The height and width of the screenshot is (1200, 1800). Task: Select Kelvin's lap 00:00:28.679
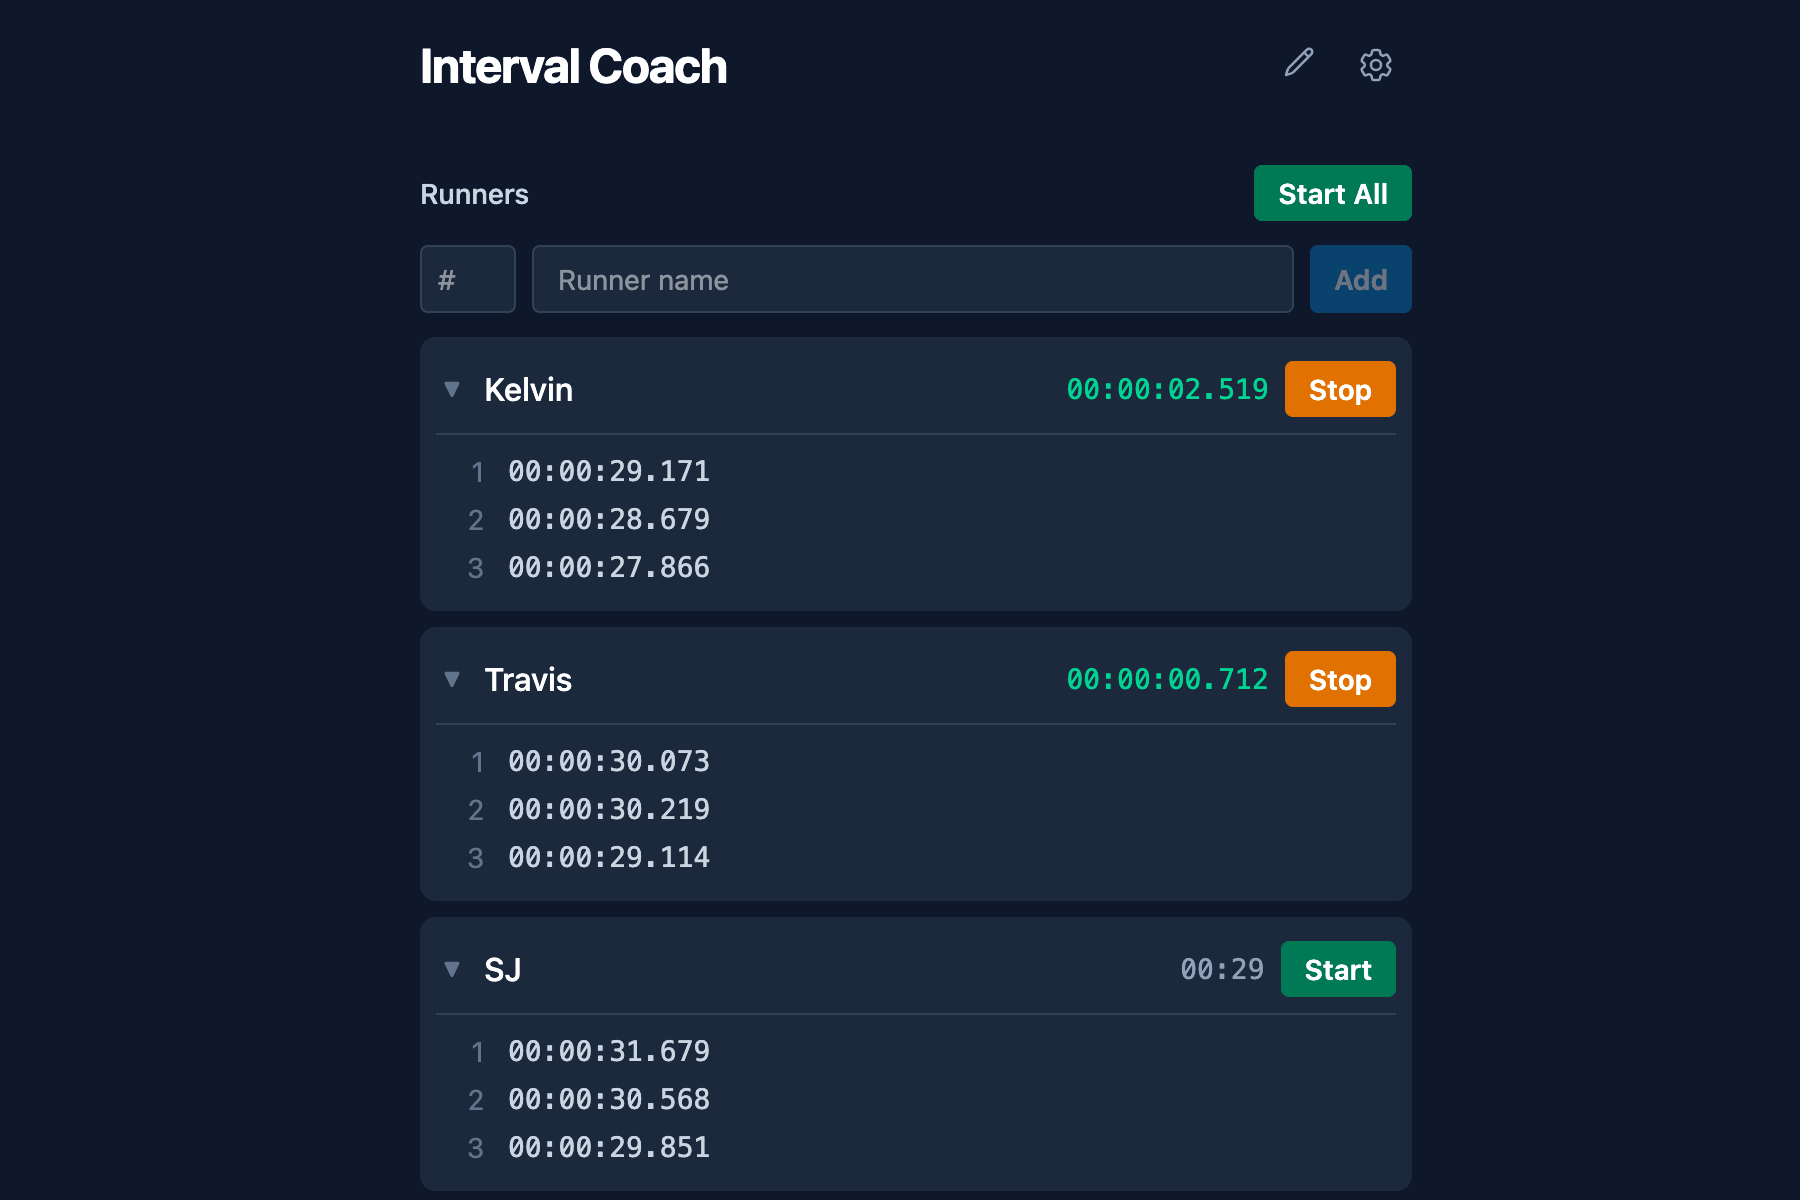[609, 519]
